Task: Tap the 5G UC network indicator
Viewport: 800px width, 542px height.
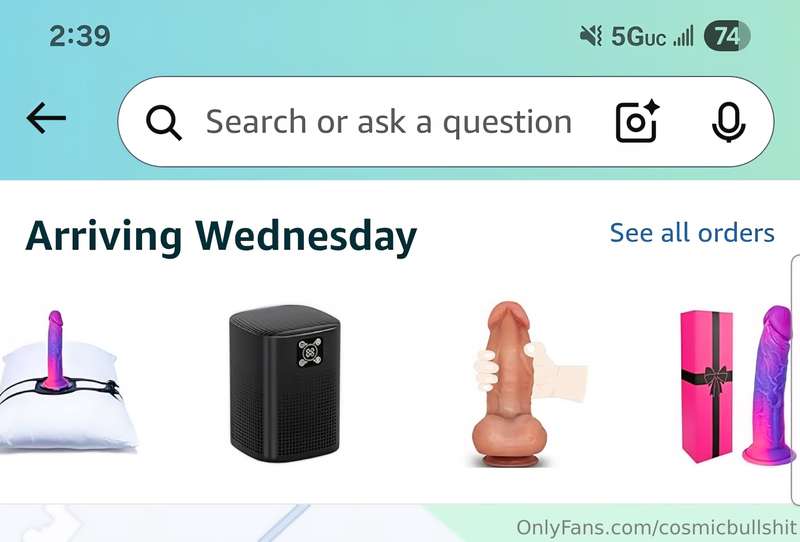Action: 638,37
